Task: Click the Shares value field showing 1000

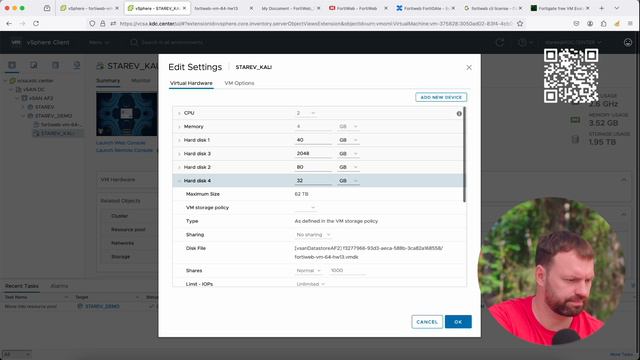Action: [347, 271]
